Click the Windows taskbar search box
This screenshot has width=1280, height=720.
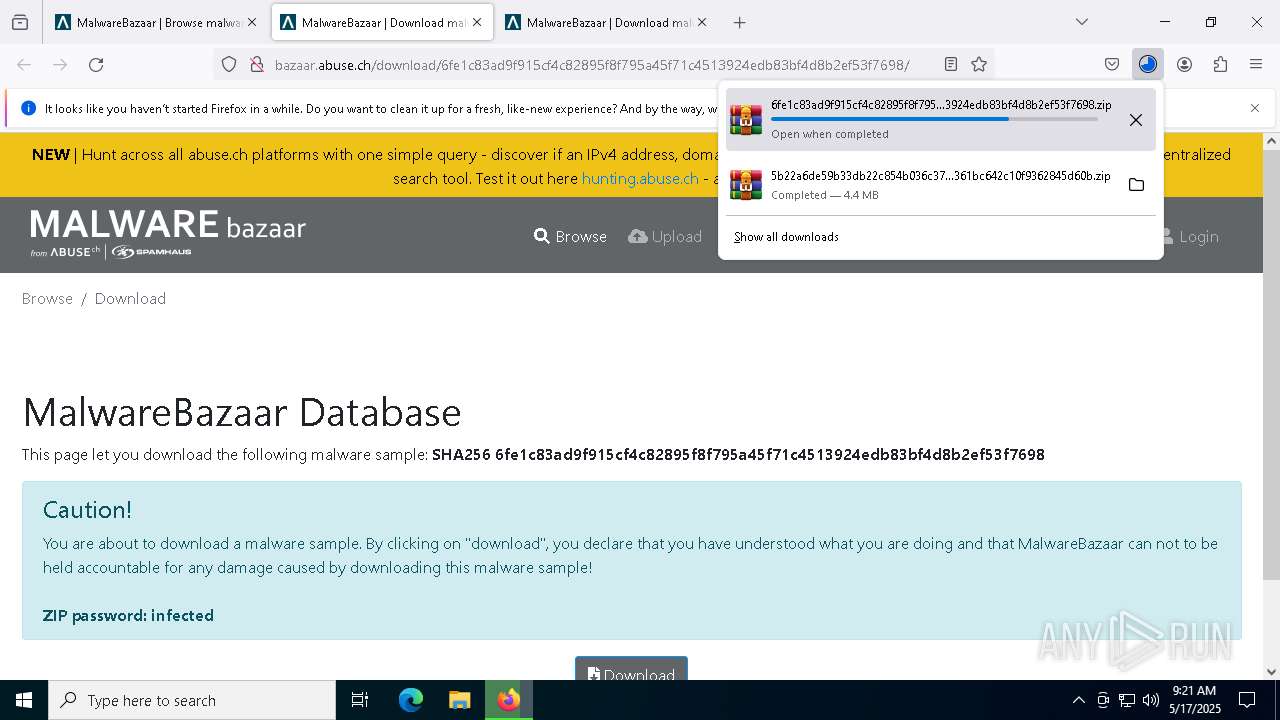coord(192,700)
